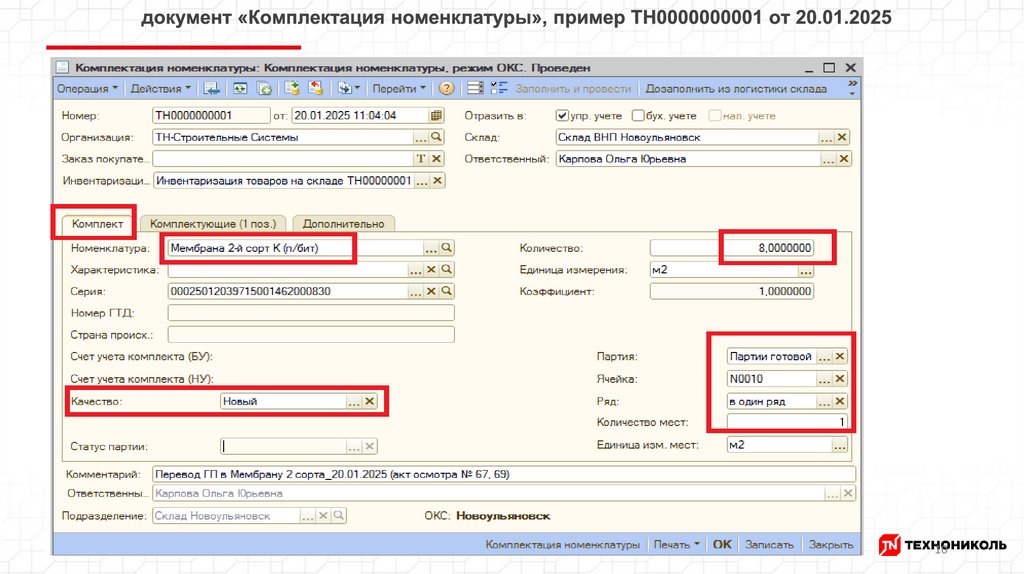Click Заполнить и провести

(573, 88)
